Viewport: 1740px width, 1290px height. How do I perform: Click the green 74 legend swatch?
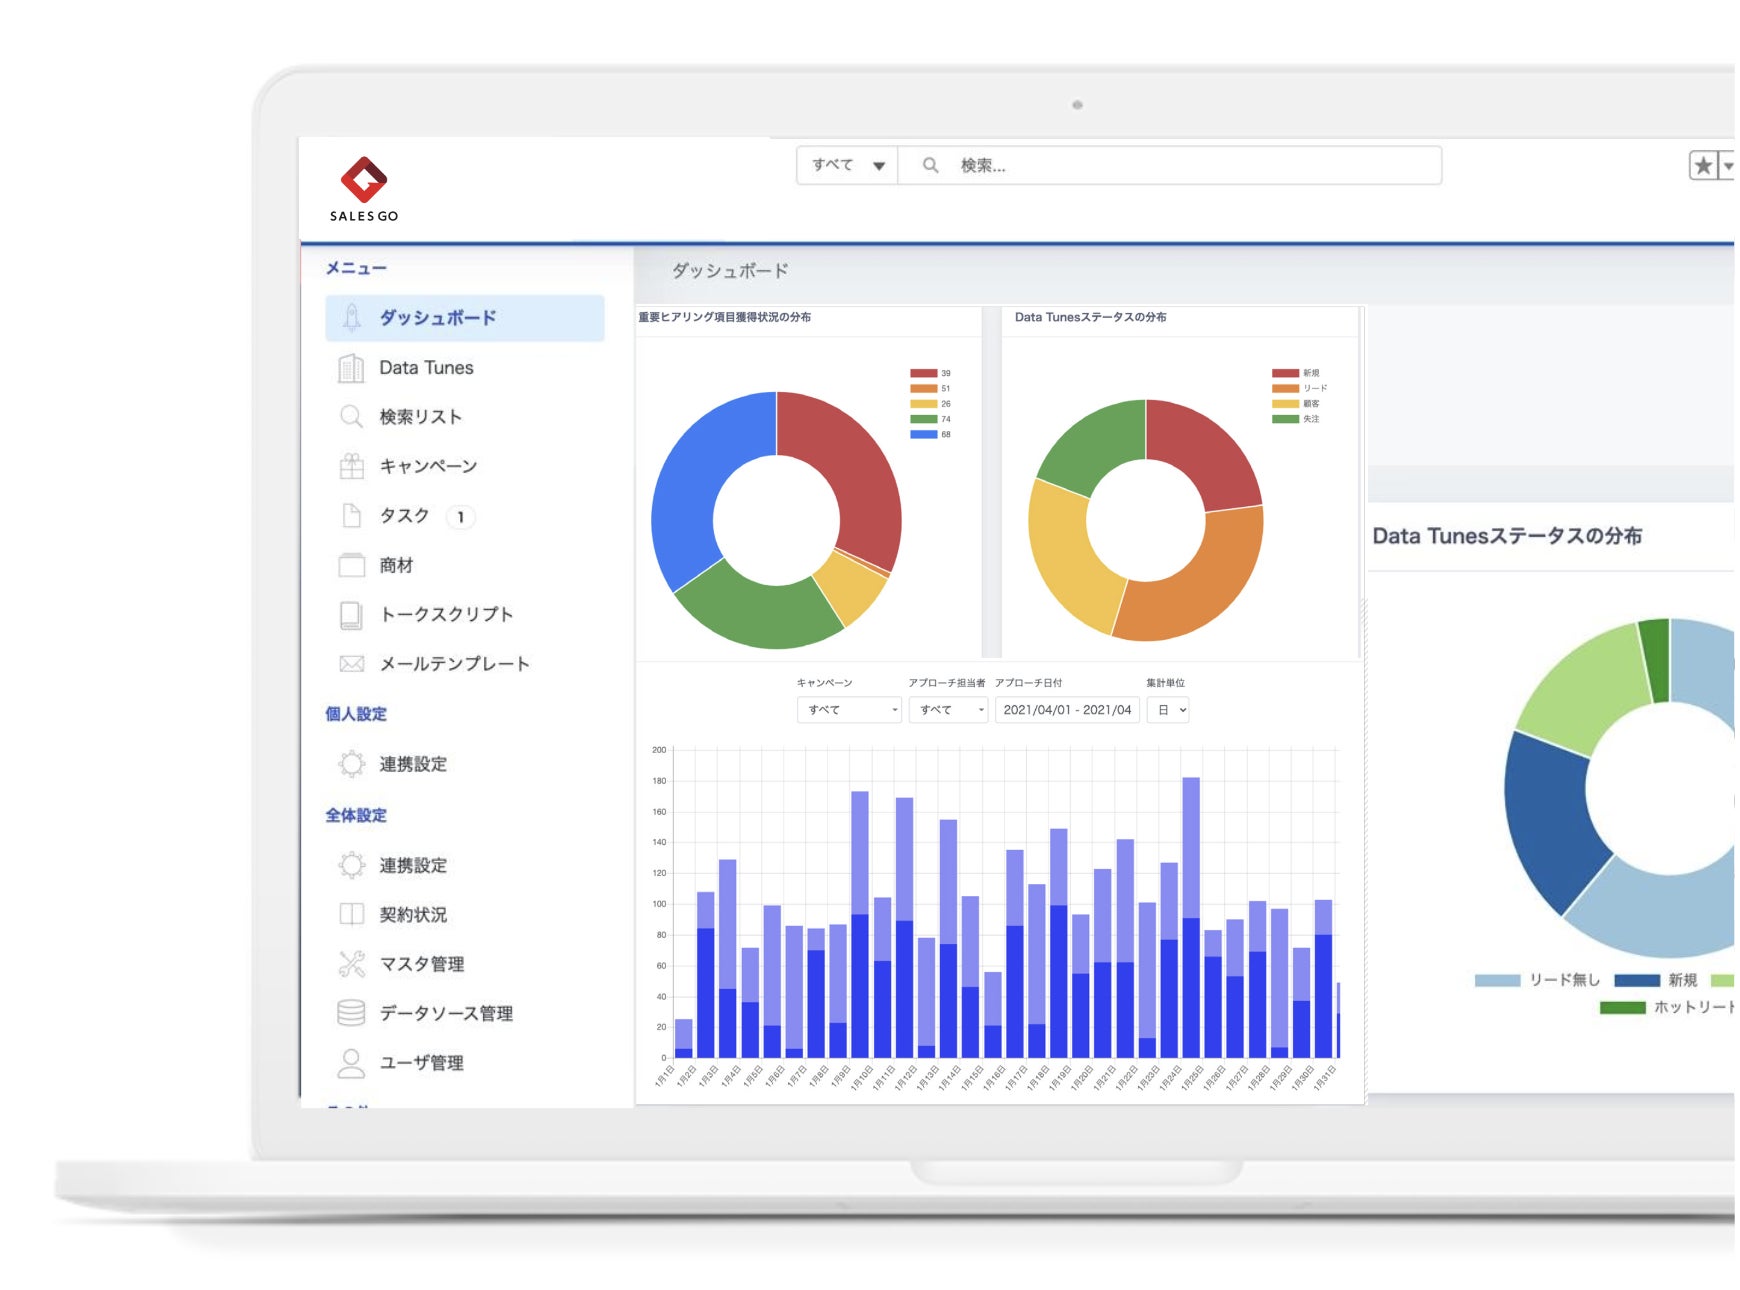pos(923,419)
